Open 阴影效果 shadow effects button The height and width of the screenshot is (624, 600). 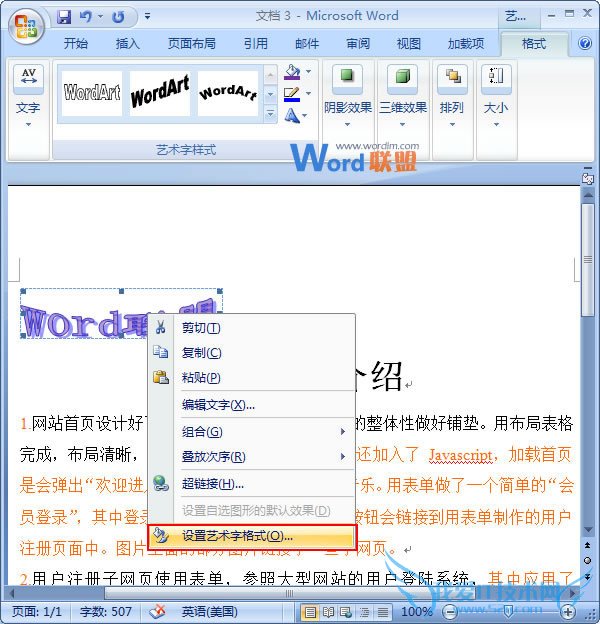point(348,96)
